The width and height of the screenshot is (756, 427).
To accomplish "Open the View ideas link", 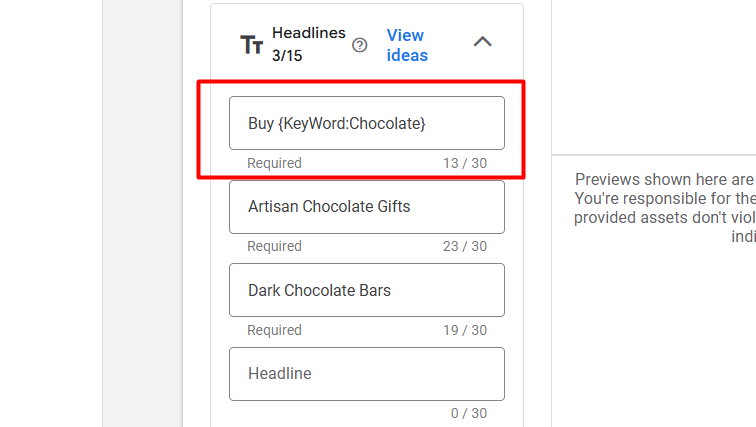I will (407, 45).
